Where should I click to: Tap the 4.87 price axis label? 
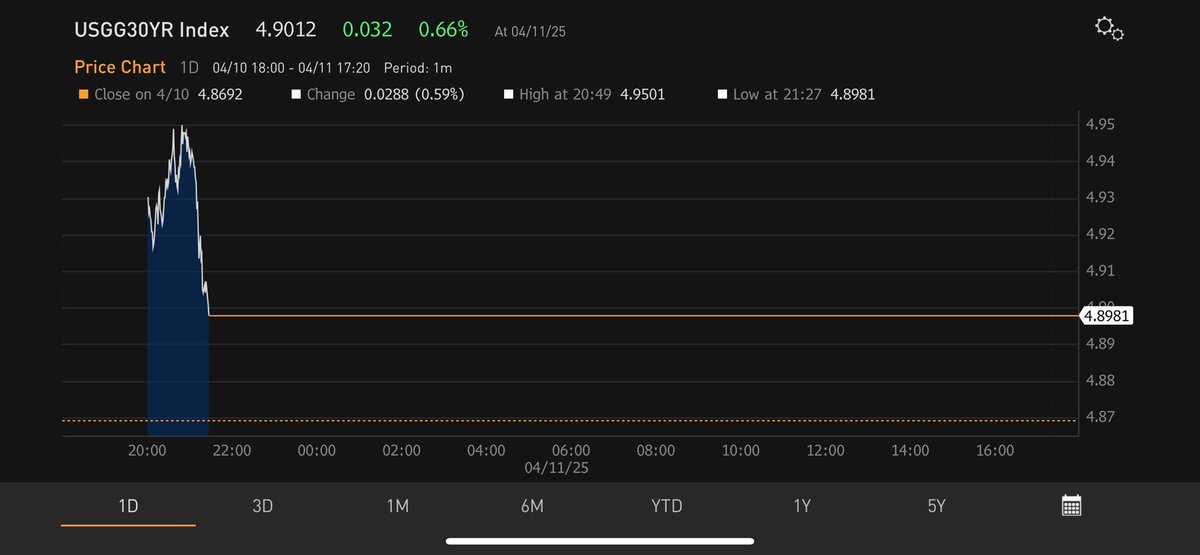point(1100,418)
